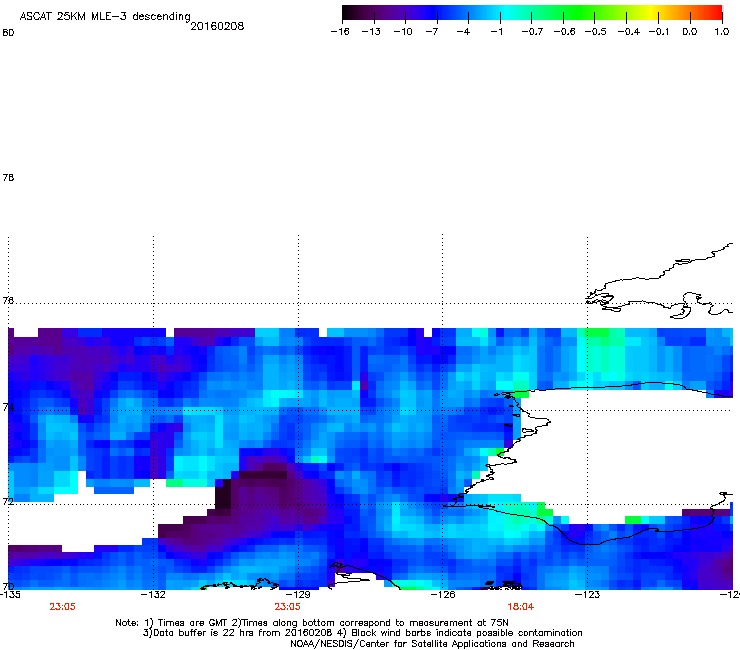Image resolution: width=740 pixels, height=650 pixels.
Task: Click the -10 colorbar label
Action: (403, 32)
